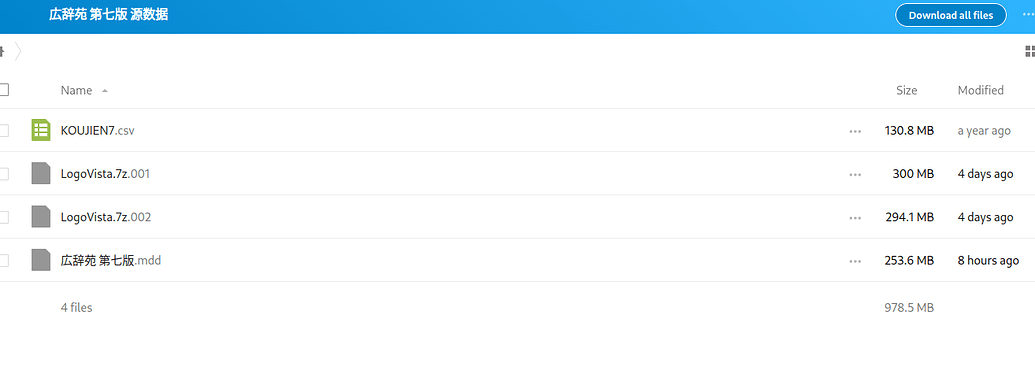Sort files by Size column
The height and width of the screenshot is (384, 1035).
[x=906, y=90]
